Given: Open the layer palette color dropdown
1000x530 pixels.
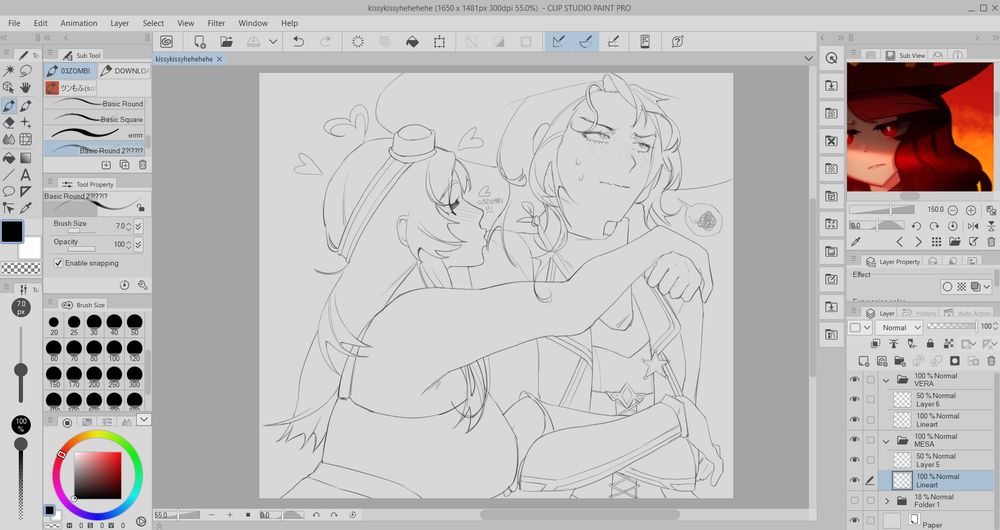Looking at the screenshot, I should click(x=860, y=327).
